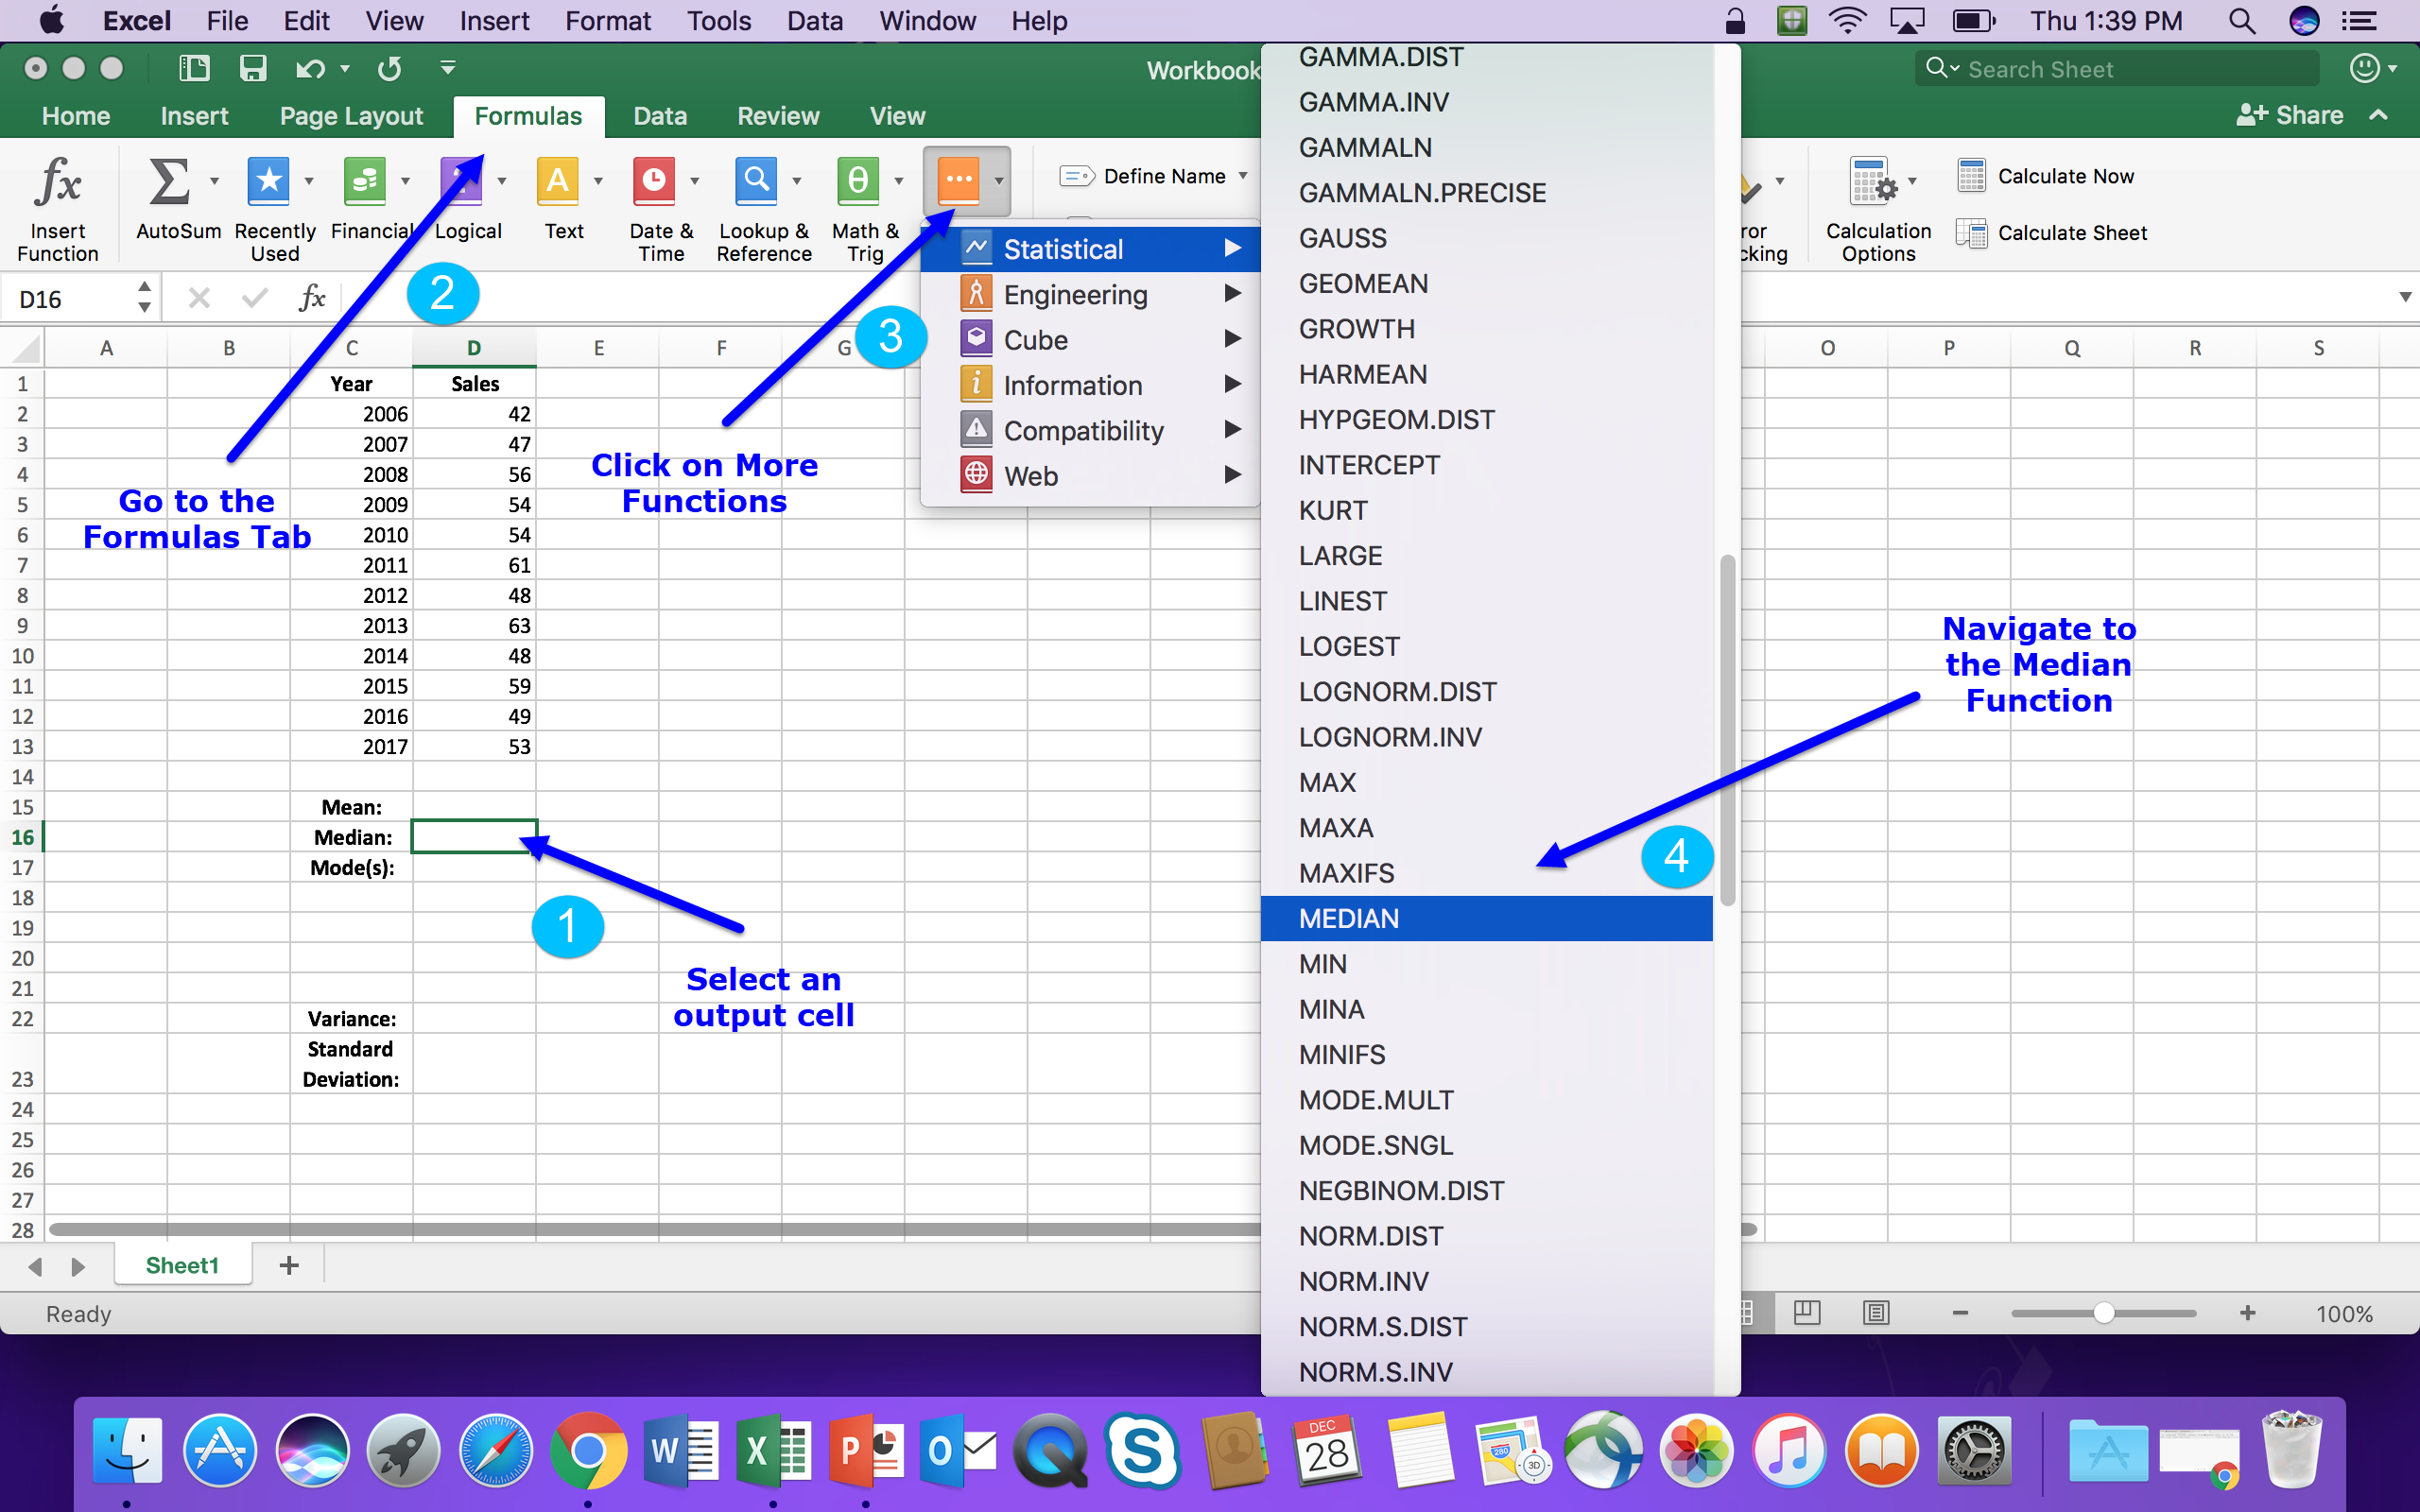Open the Lookup & Reference functions icon
The width and height of the screenshot is (2420, 1512).
[757, 181]
